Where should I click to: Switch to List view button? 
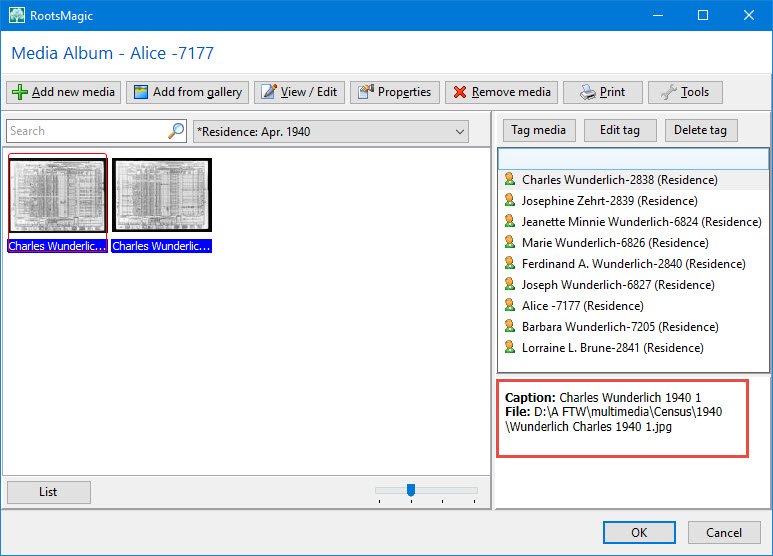[x=49, y=492]
